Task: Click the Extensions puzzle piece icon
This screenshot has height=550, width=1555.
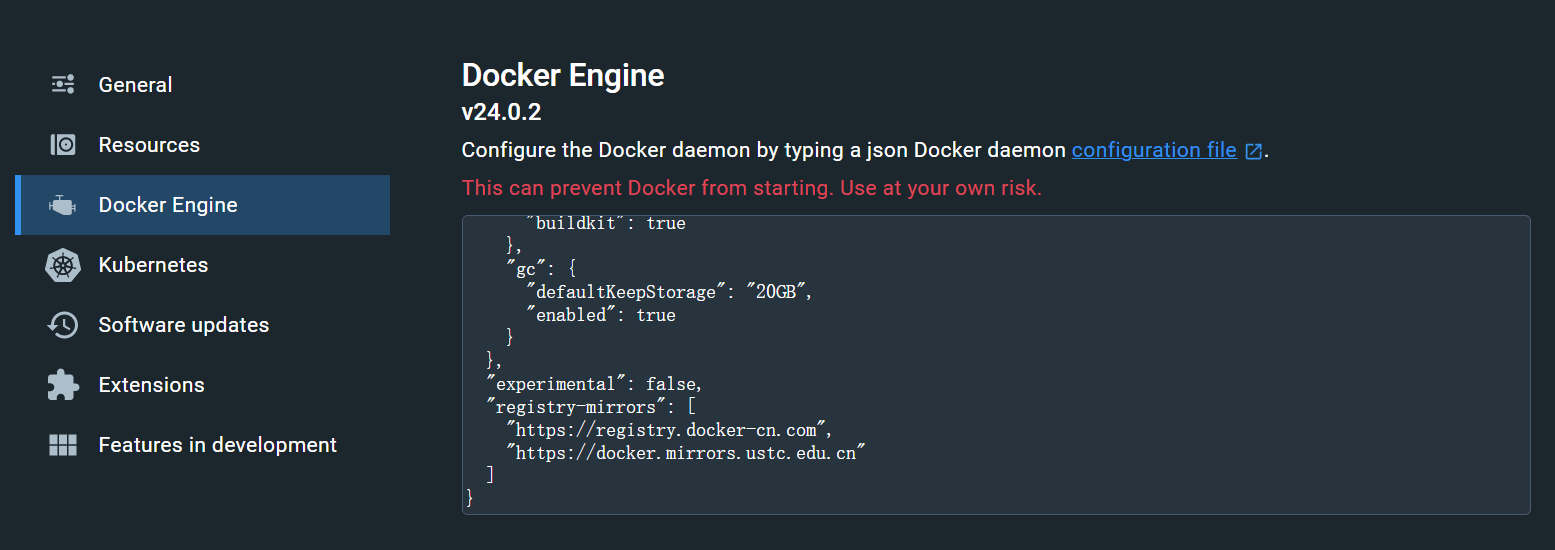Action: tap(63, 385)
